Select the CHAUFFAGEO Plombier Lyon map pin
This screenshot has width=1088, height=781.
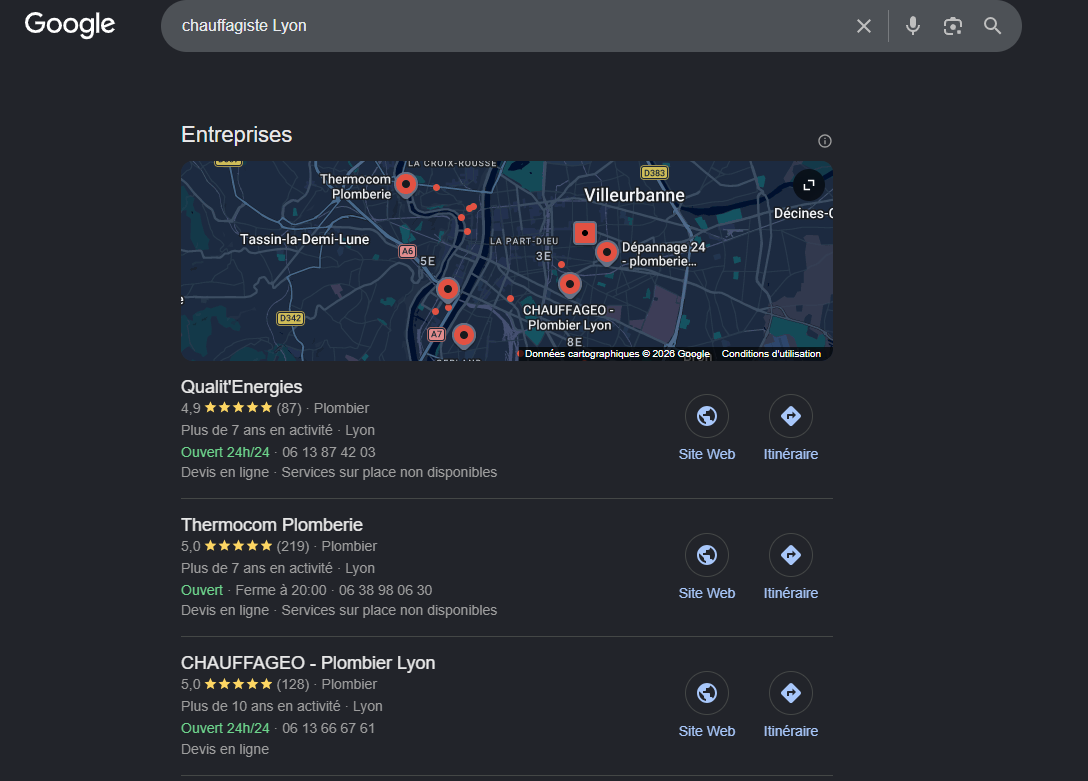[570, 285]
